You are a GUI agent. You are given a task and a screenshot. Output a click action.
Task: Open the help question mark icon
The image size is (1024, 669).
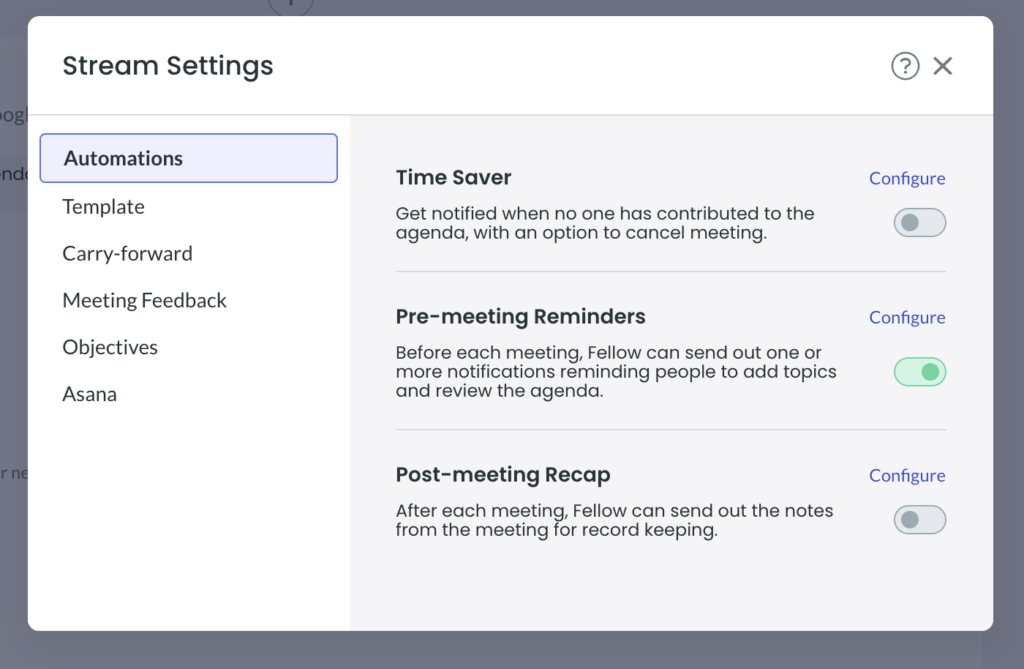point(905,66)
